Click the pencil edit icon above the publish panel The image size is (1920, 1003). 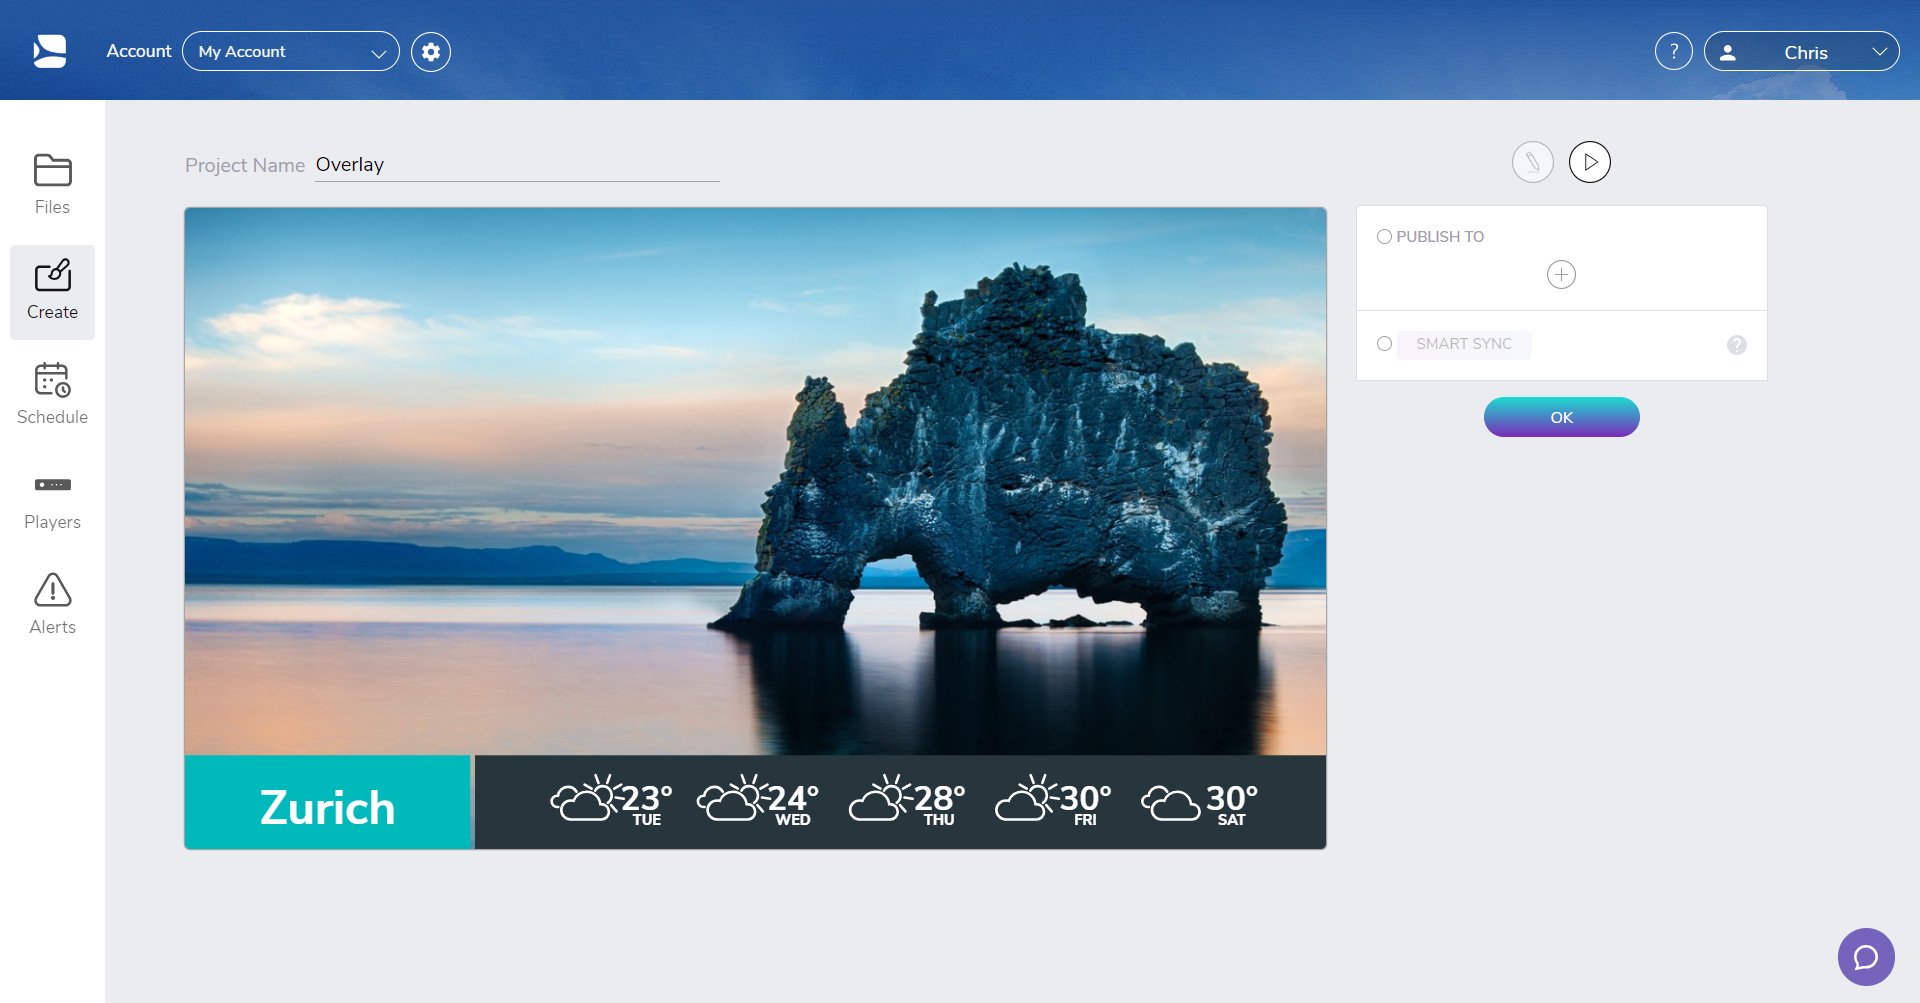(1533, 161)
